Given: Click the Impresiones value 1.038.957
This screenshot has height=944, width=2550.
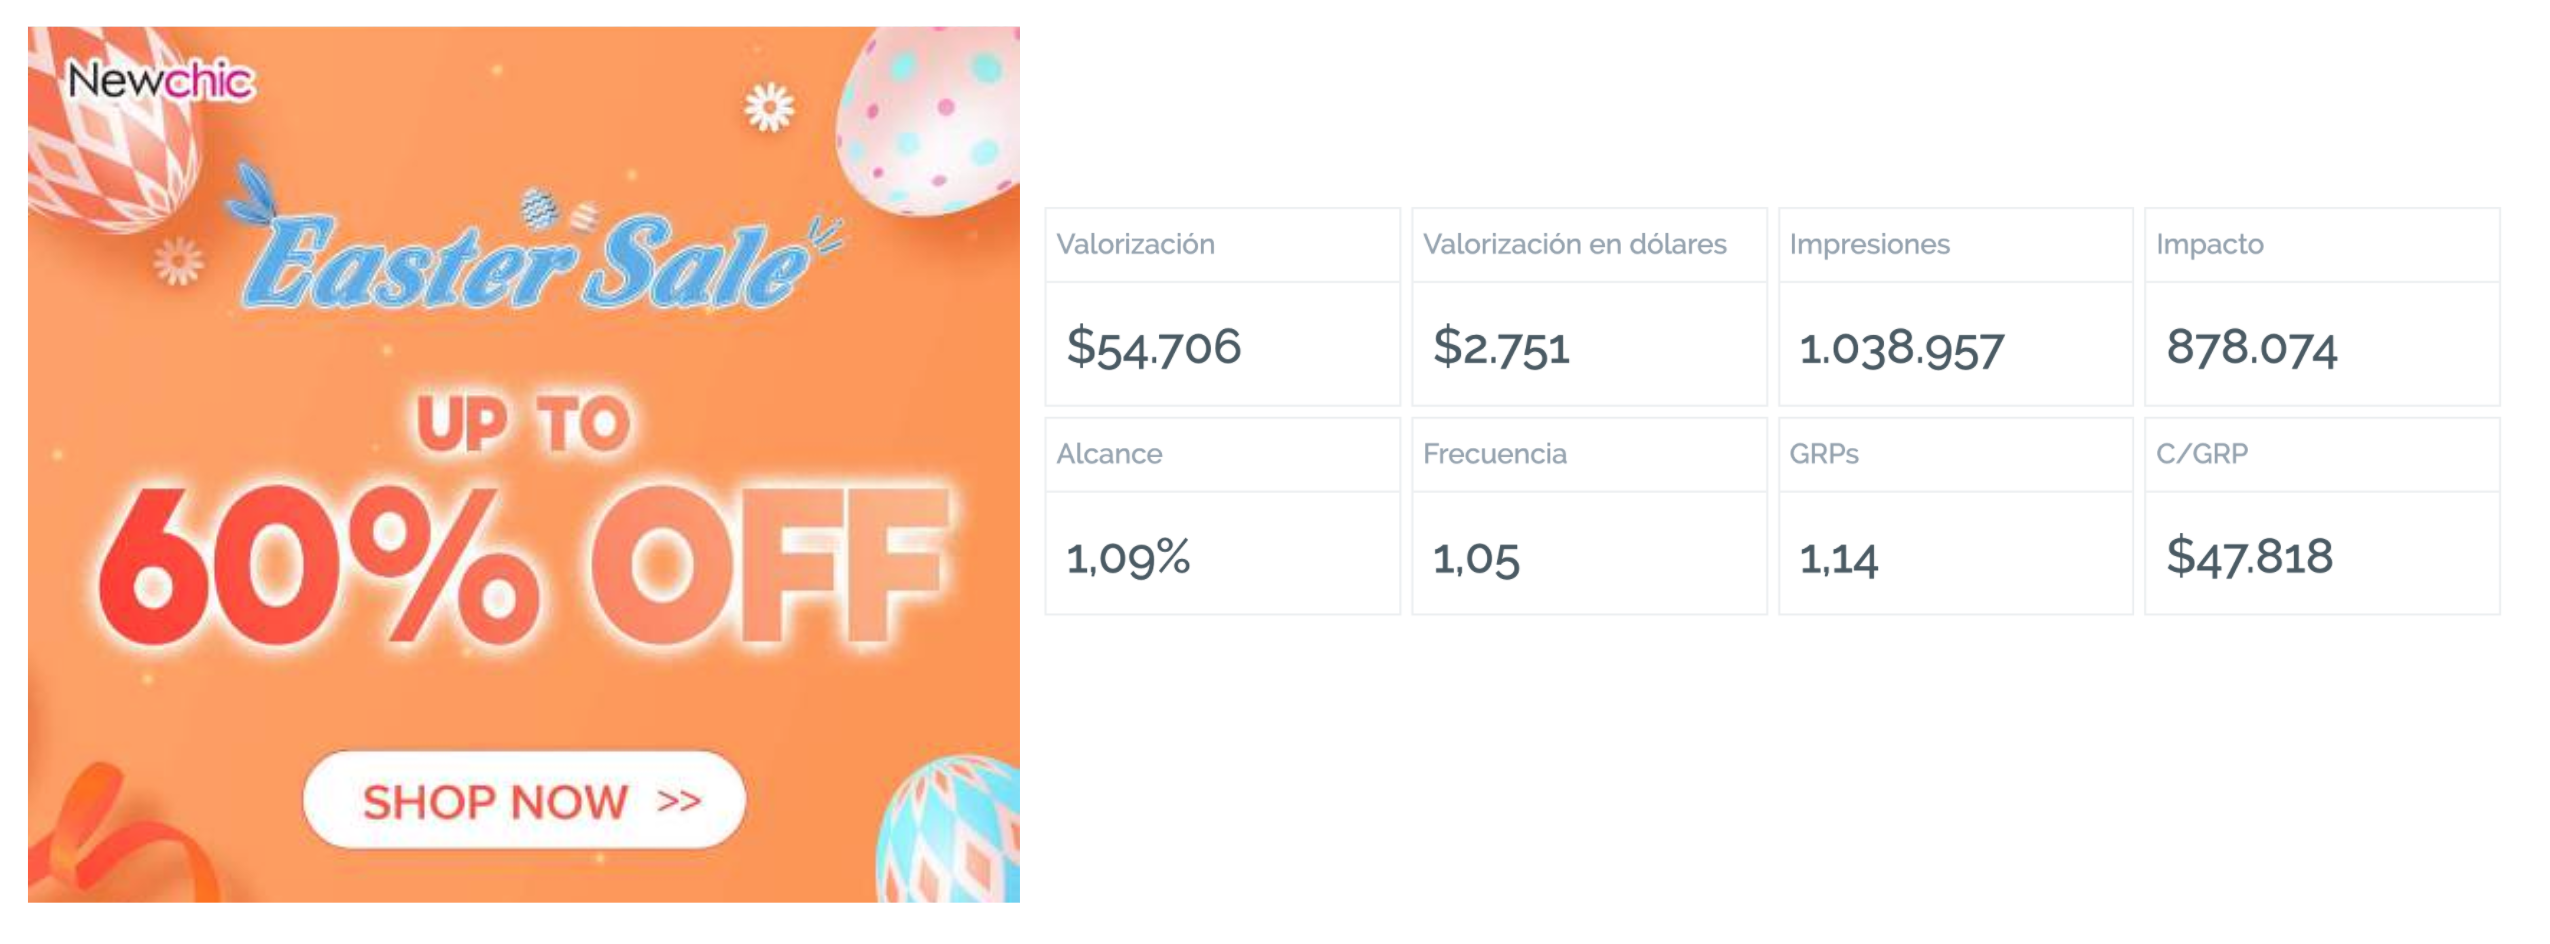Looking at the screenshot, I should click(1901, 348).
